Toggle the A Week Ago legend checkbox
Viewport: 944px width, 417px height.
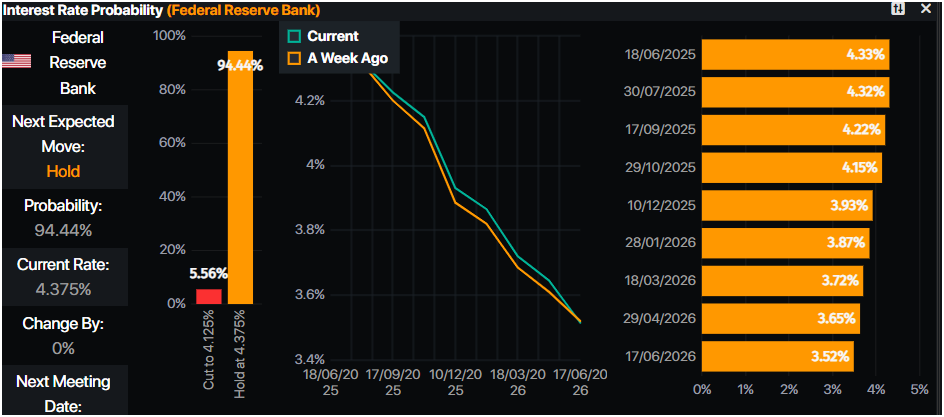(294, 59)
